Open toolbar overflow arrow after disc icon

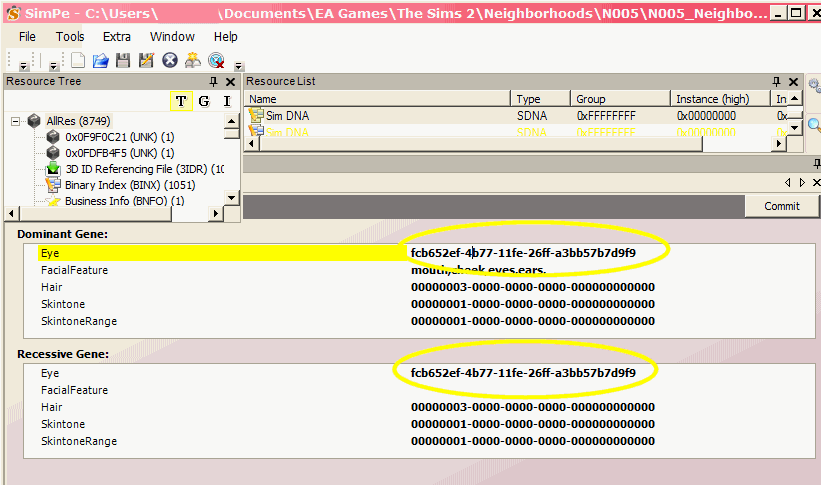239,66
